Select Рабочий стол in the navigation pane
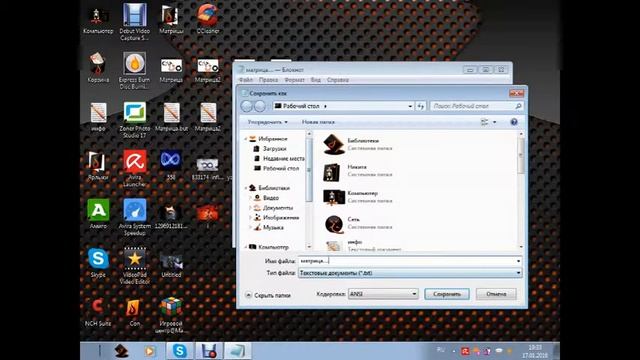Viewport: 640px width, 360px height. click(x=277, y=168)
